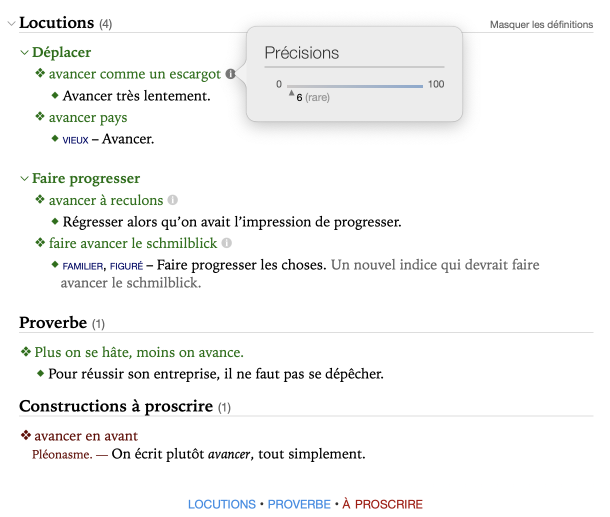The image size is (610, 517).
Task: Click info icon beside "avancer comme un escargot"
Action: pos(231,74)
